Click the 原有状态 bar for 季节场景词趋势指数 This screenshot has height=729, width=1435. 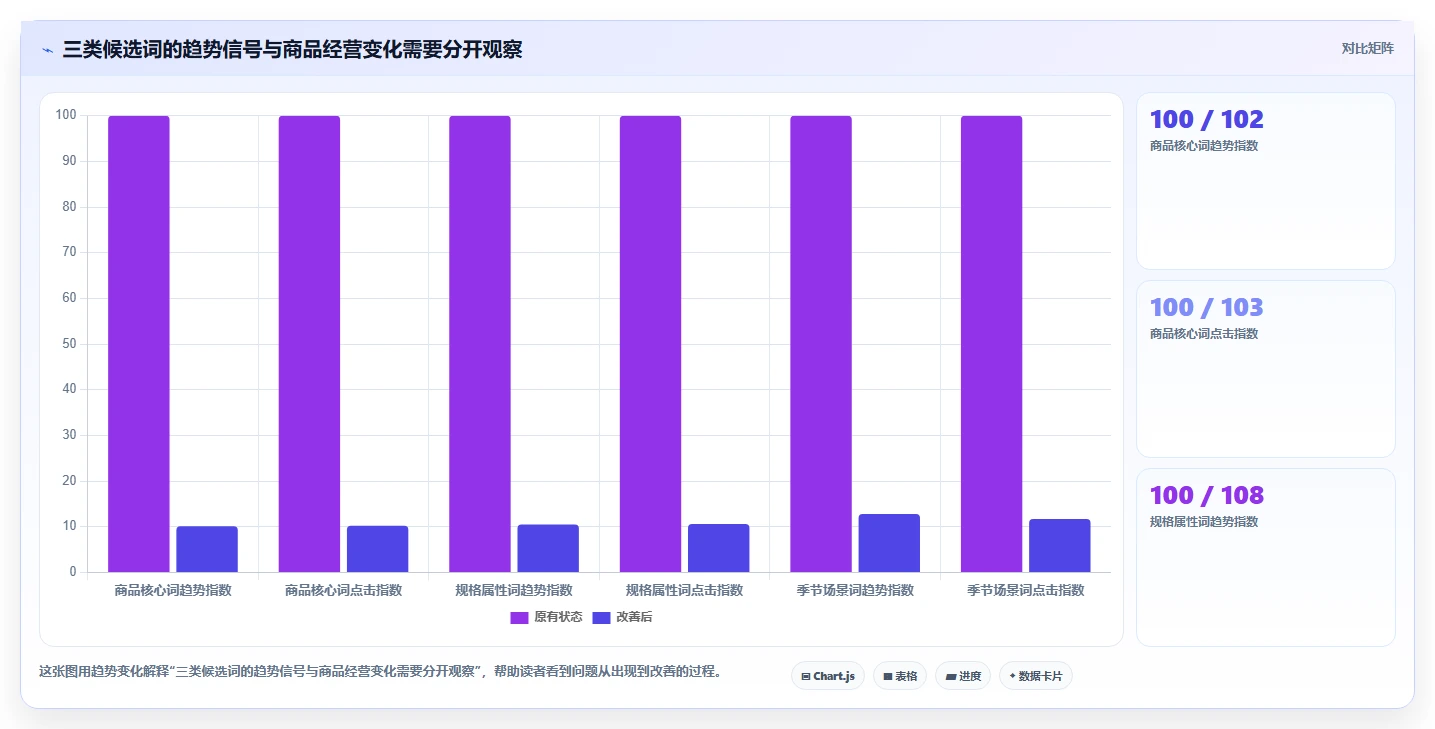[821, 344]
